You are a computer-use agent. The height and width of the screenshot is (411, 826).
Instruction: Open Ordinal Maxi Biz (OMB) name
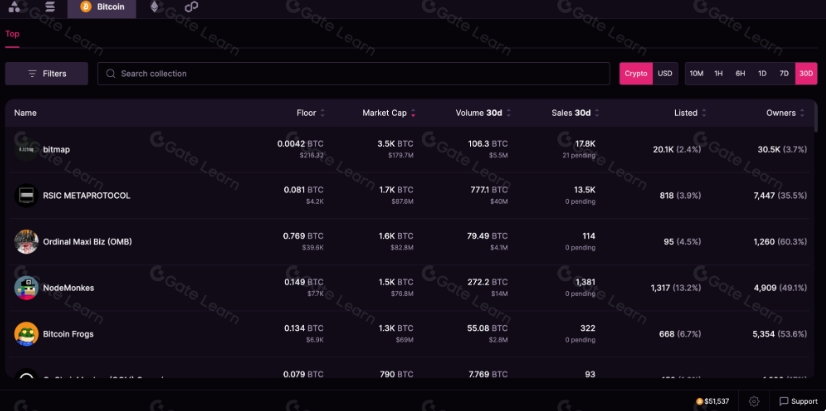coord(87,242)
